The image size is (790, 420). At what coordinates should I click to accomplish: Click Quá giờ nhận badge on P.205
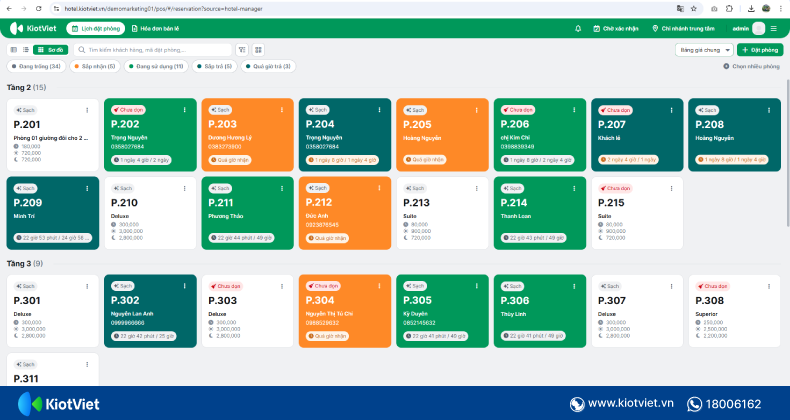pos(425,160)
